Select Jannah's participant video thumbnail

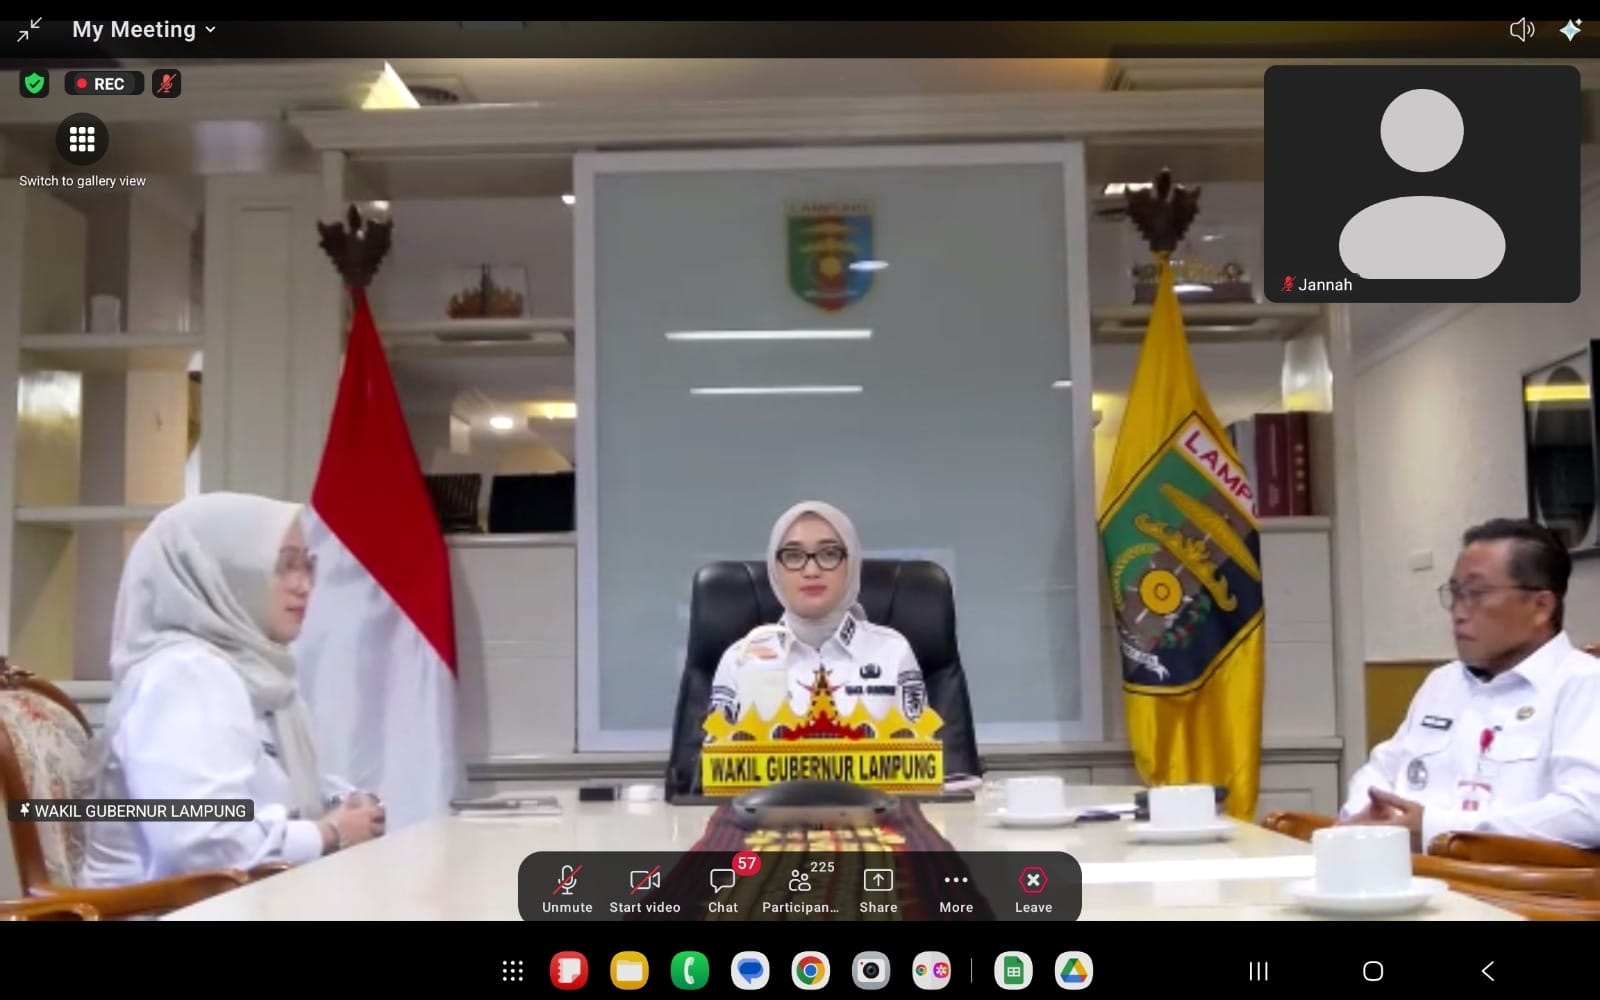[1421, 184]
